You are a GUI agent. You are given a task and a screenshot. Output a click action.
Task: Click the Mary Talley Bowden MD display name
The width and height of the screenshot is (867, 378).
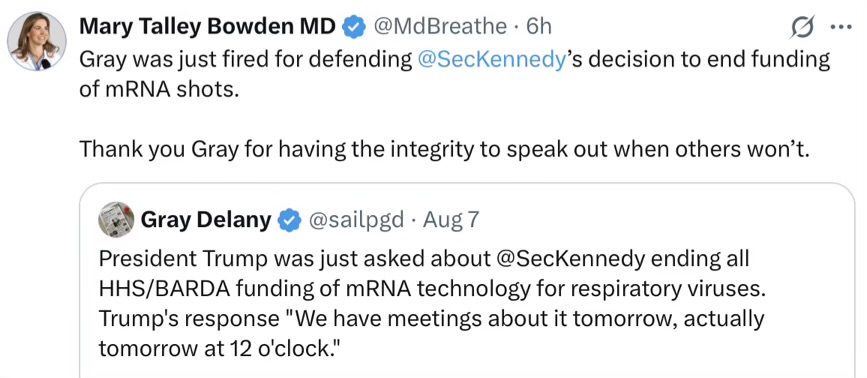click(208, 26)
